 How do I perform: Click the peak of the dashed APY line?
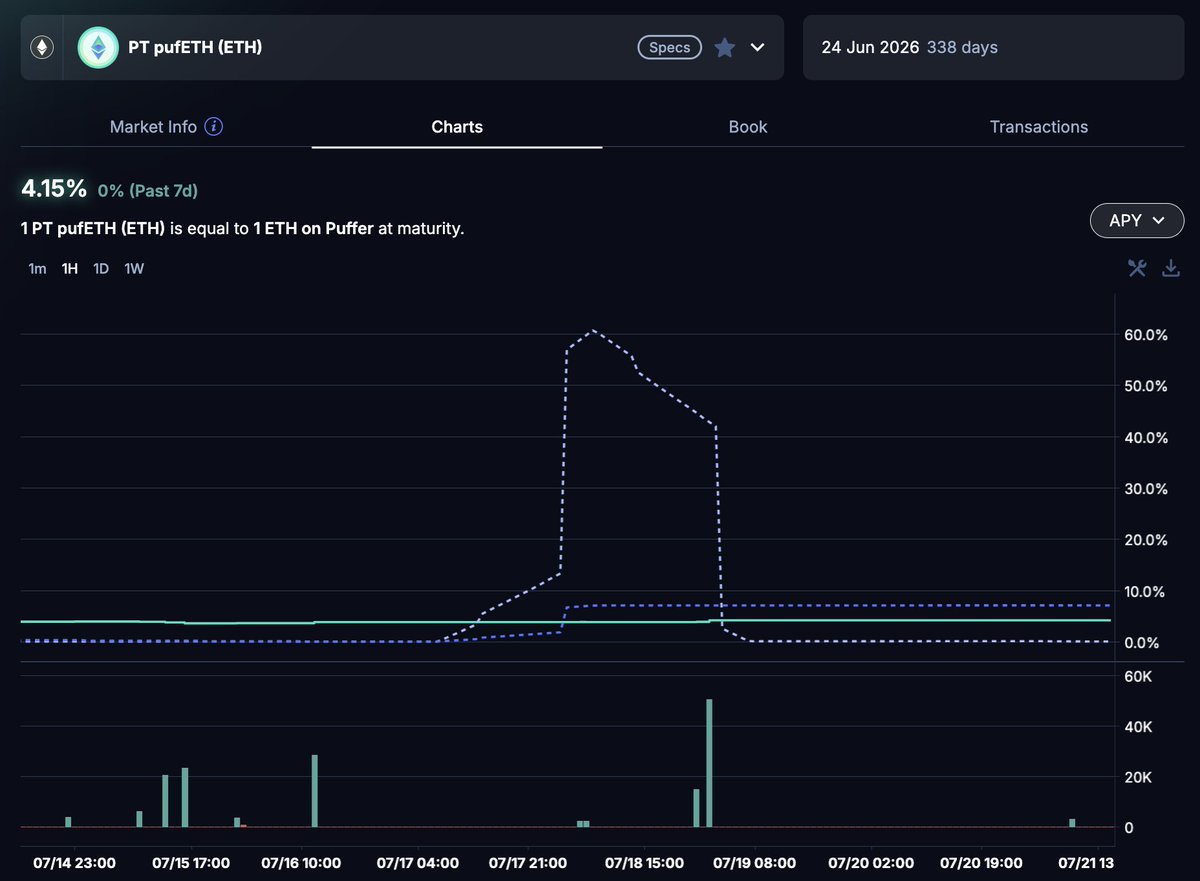click(x=593, y=330)
